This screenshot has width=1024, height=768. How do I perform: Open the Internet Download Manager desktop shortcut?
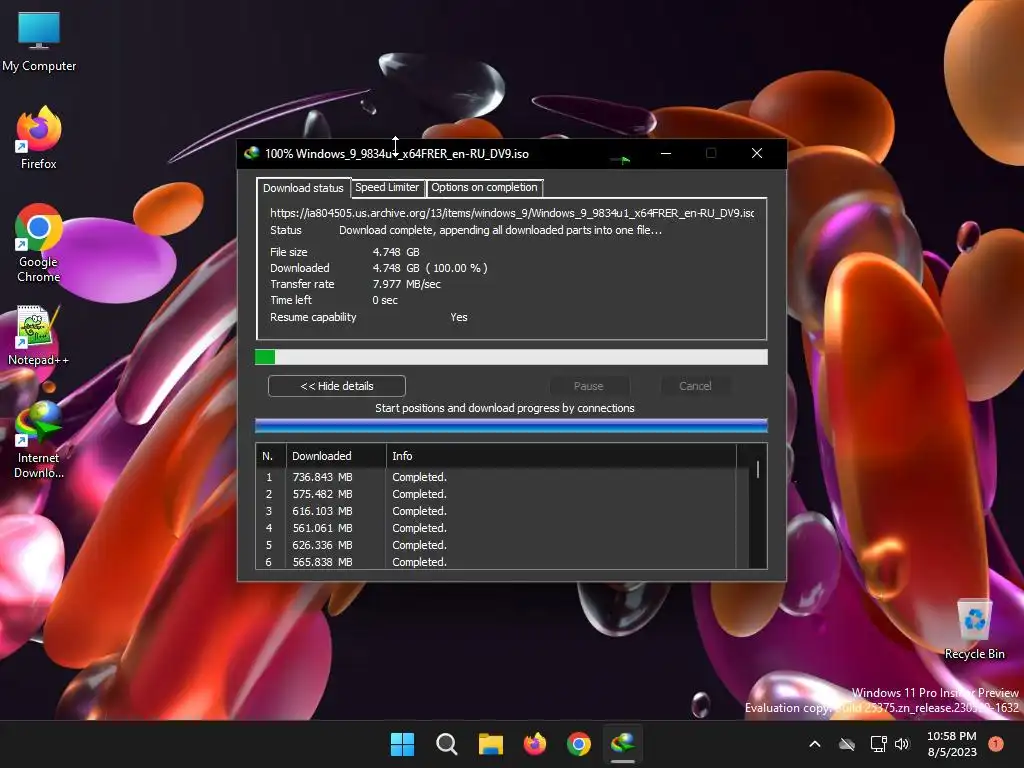tap(39, 440)
